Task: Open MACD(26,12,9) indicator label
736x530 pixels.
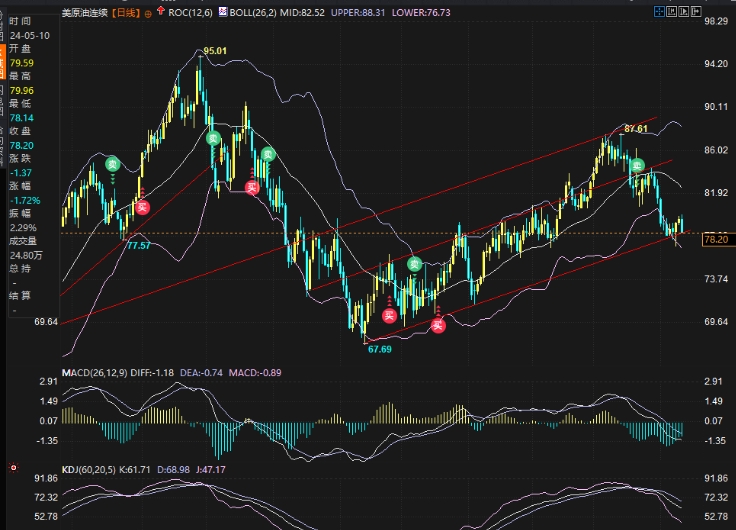Action: (94, 373)
